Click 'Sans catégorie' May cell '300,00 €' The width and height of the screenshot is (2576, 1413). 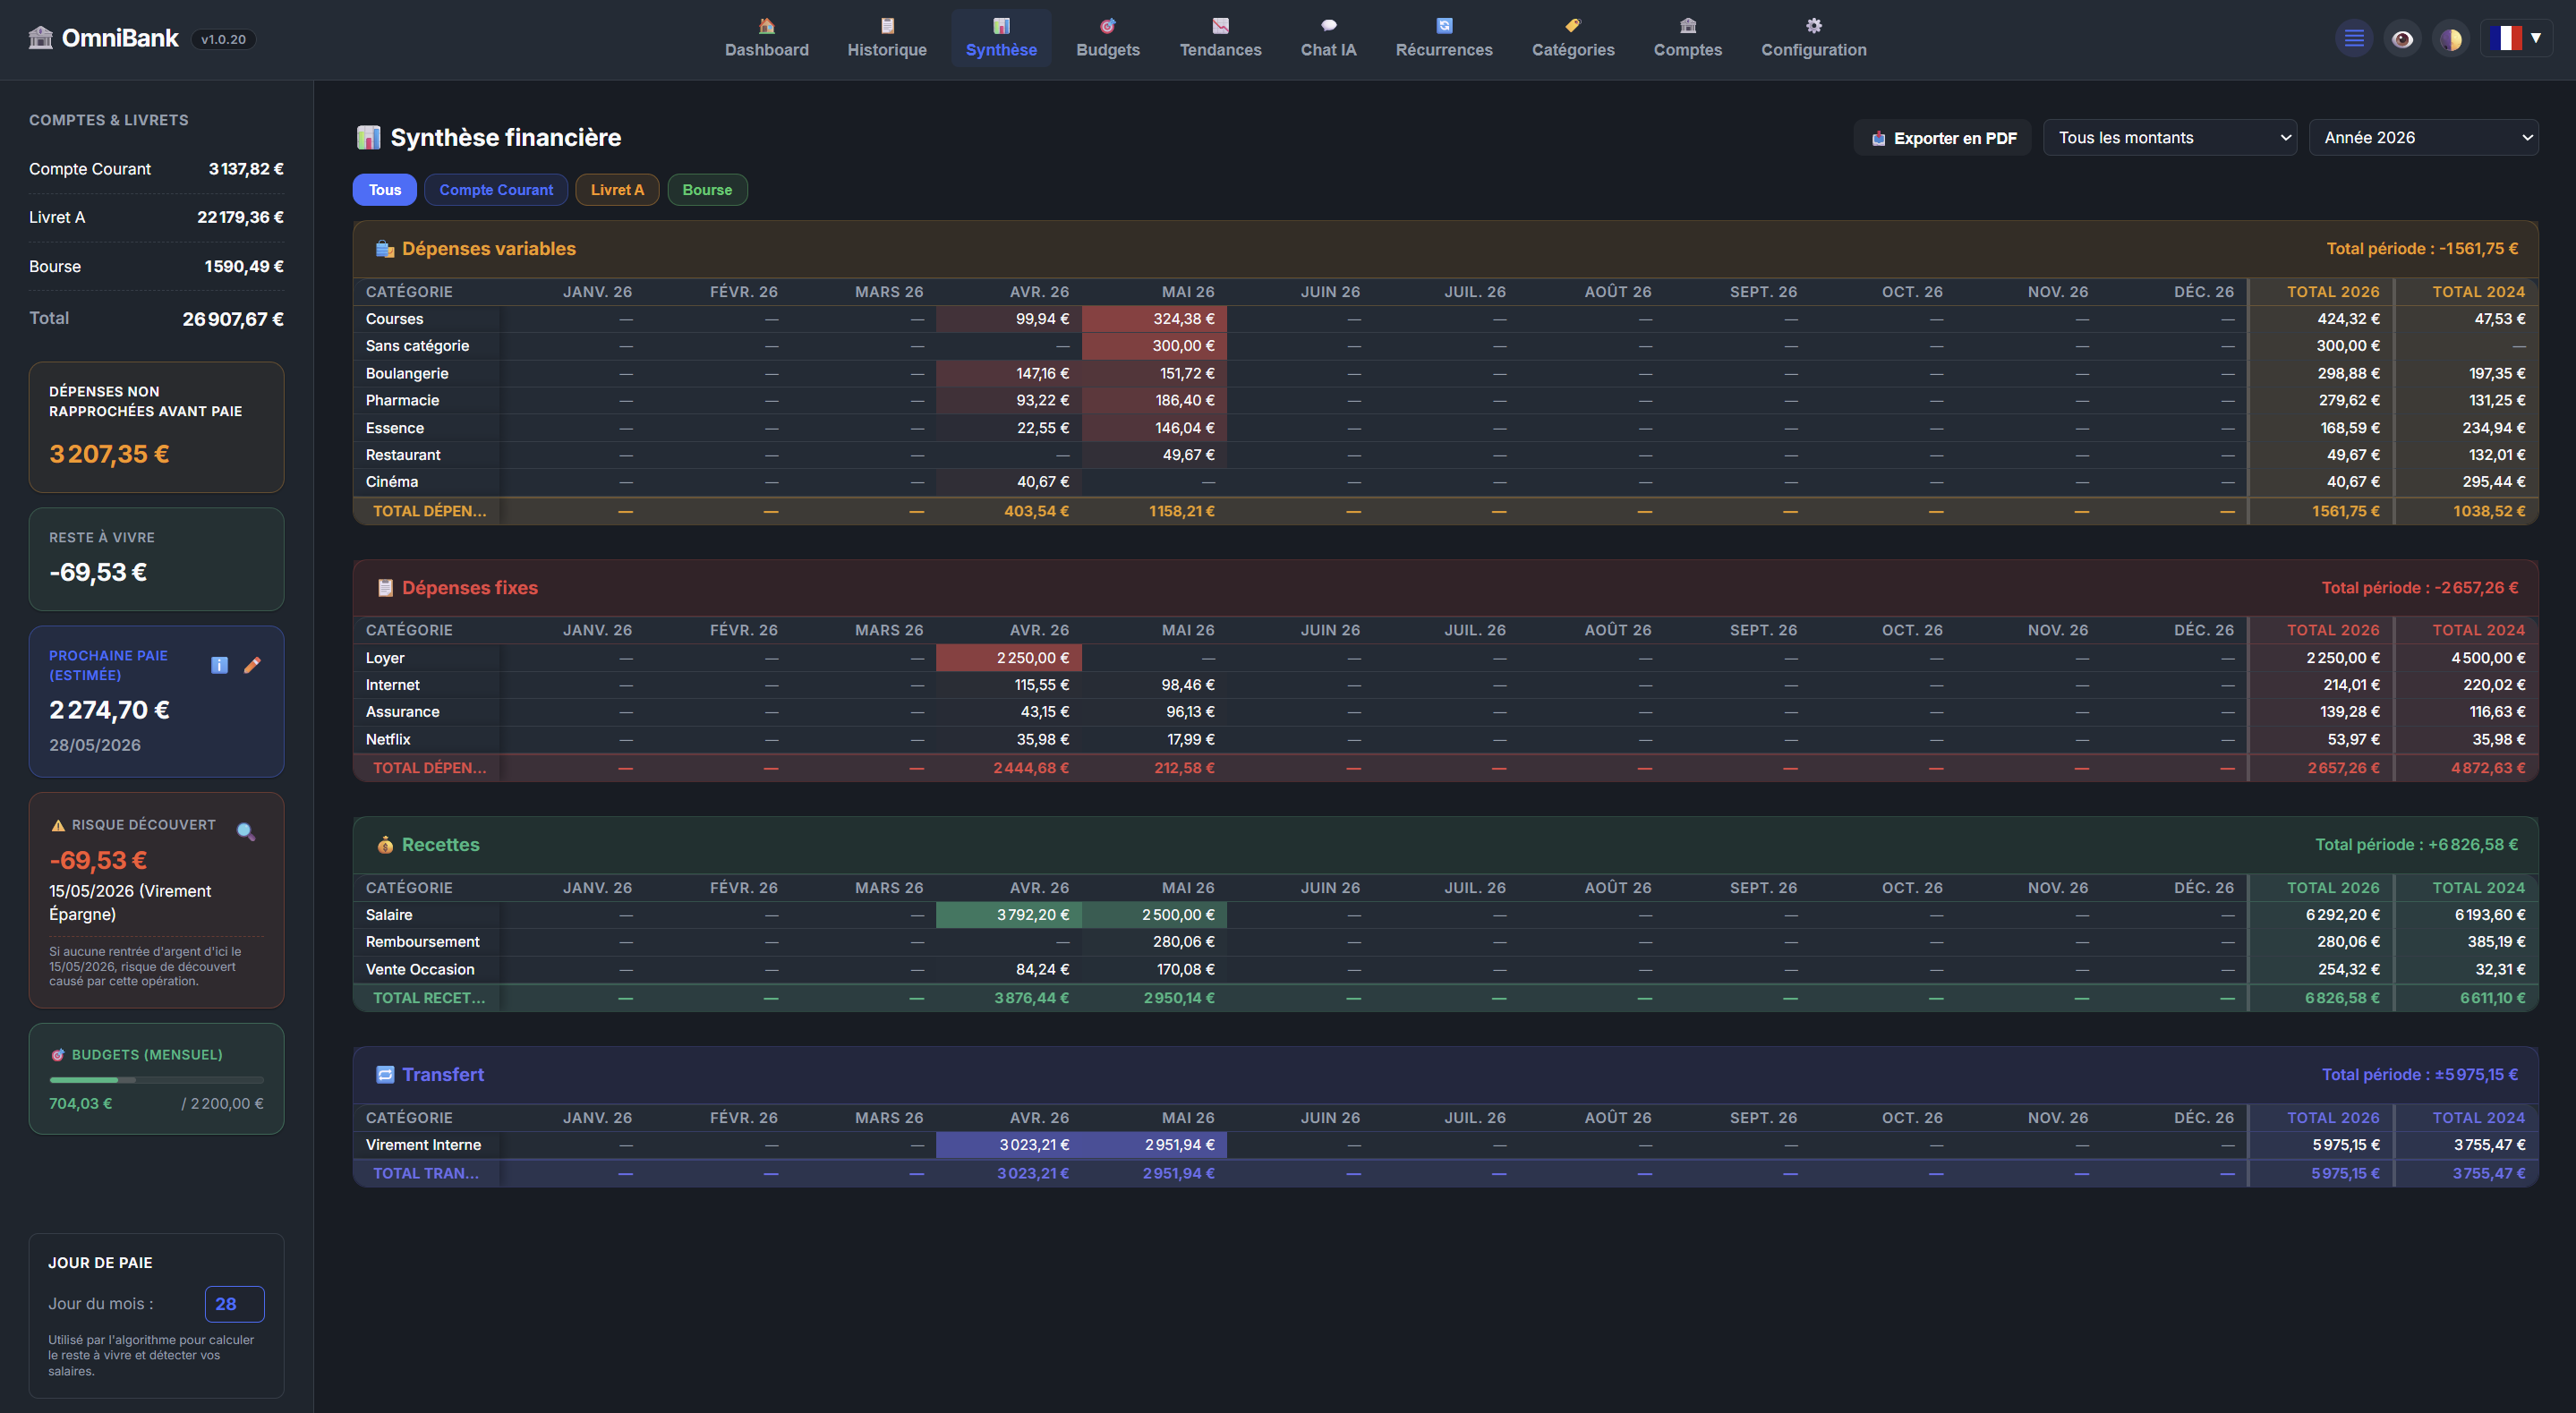[x=1155, y=346]
